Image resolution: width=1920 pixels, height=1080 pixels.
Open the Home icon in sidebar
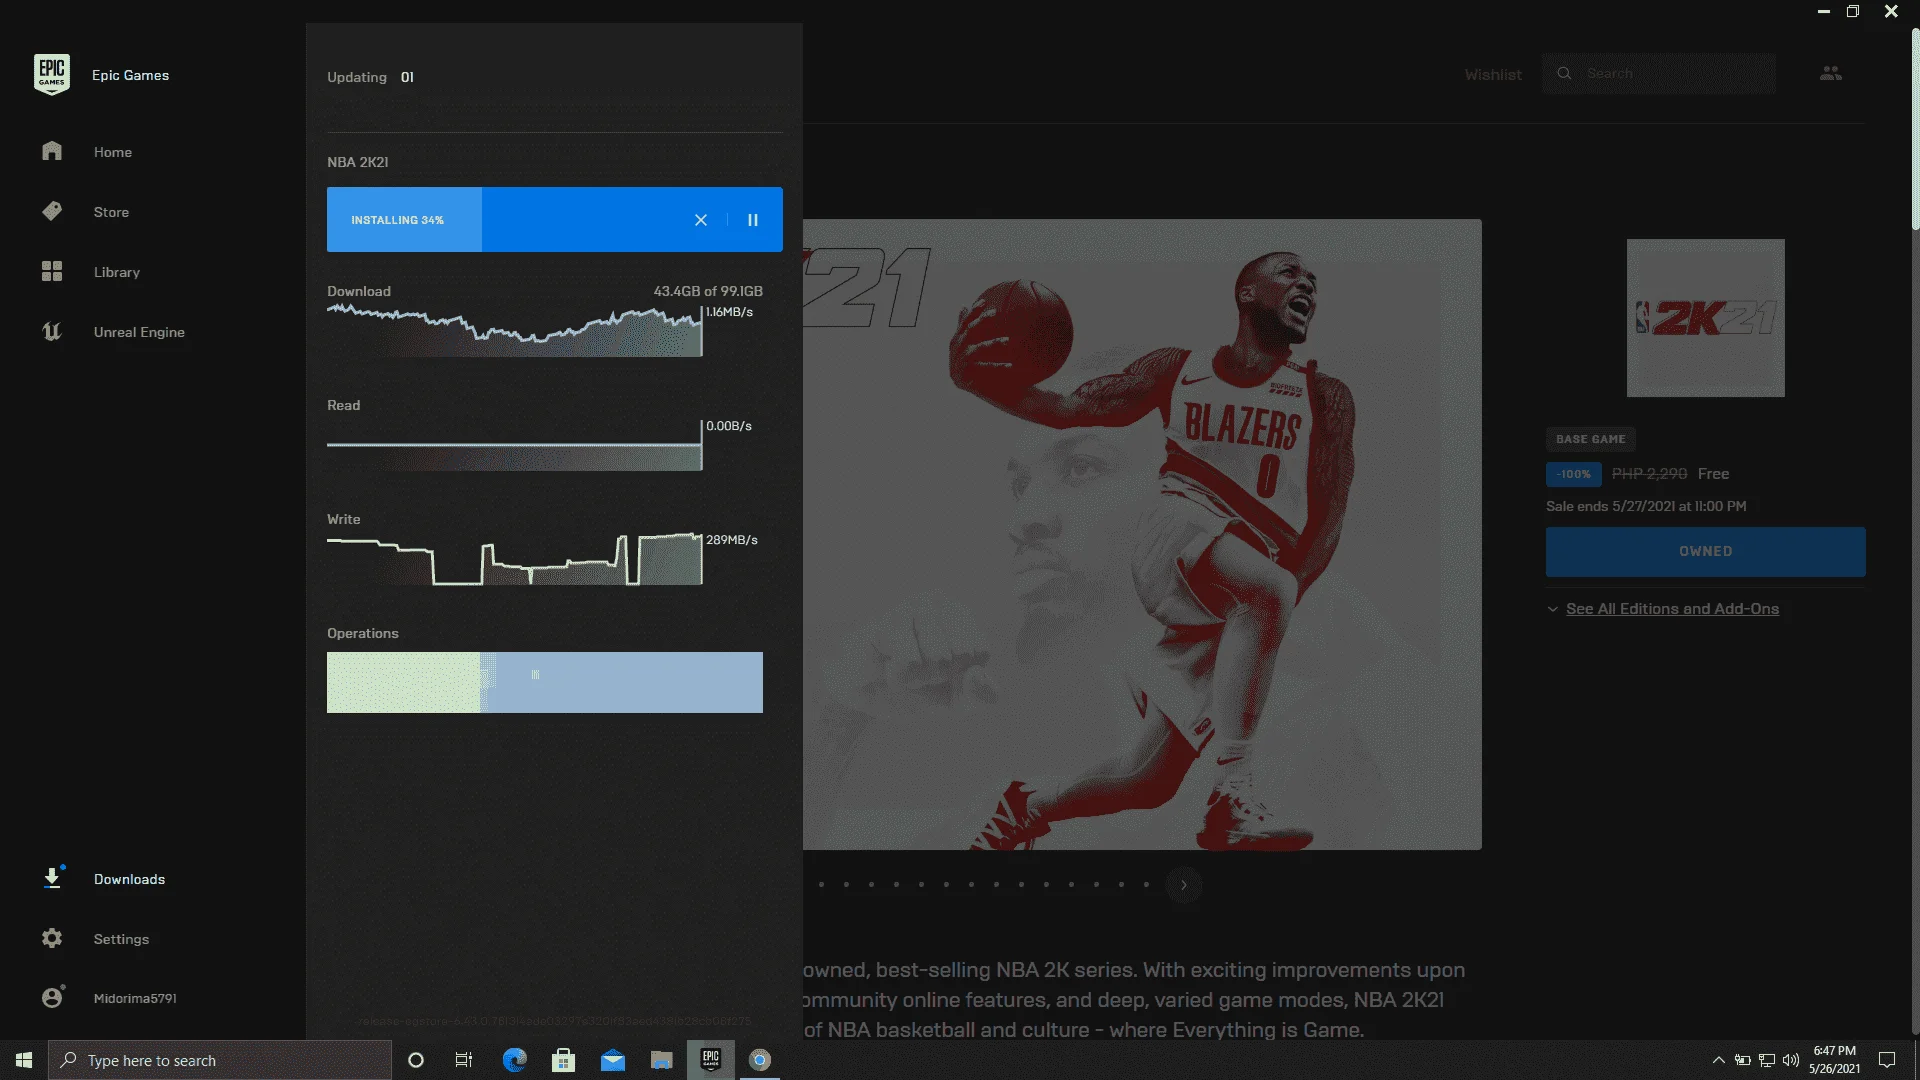52,151
